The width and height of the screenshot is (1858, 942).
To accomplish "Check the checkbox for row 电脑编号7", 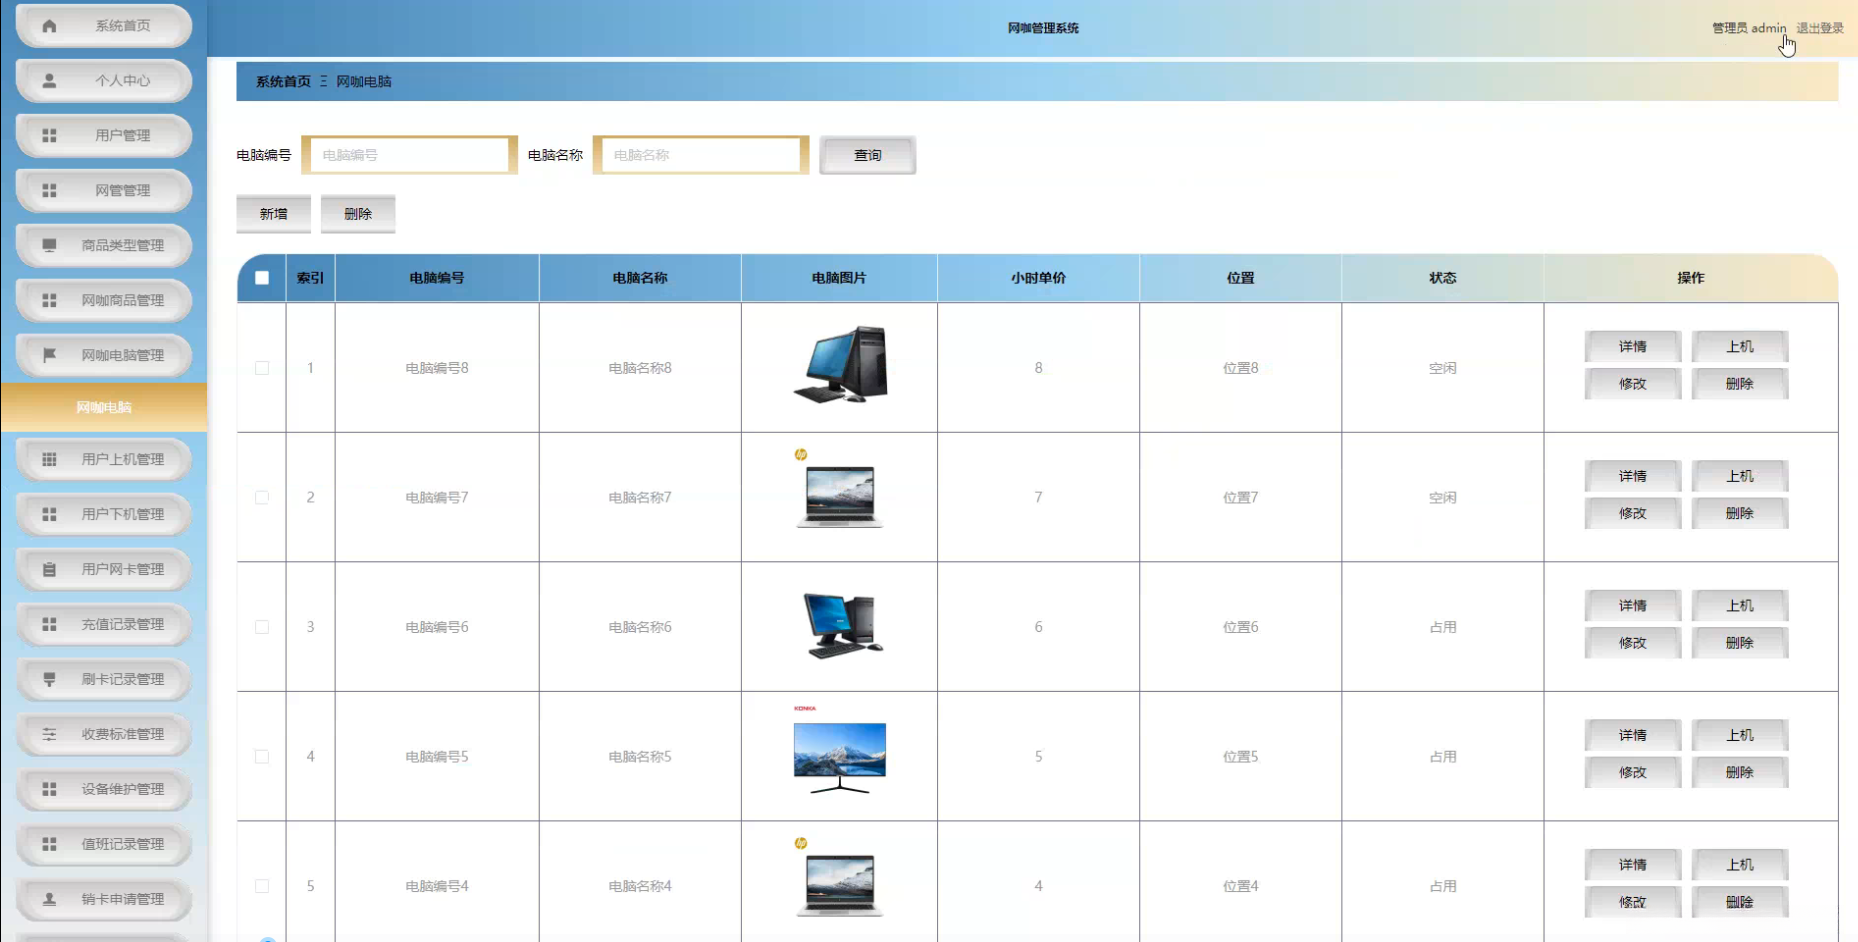I will click(x=262, y=497).
